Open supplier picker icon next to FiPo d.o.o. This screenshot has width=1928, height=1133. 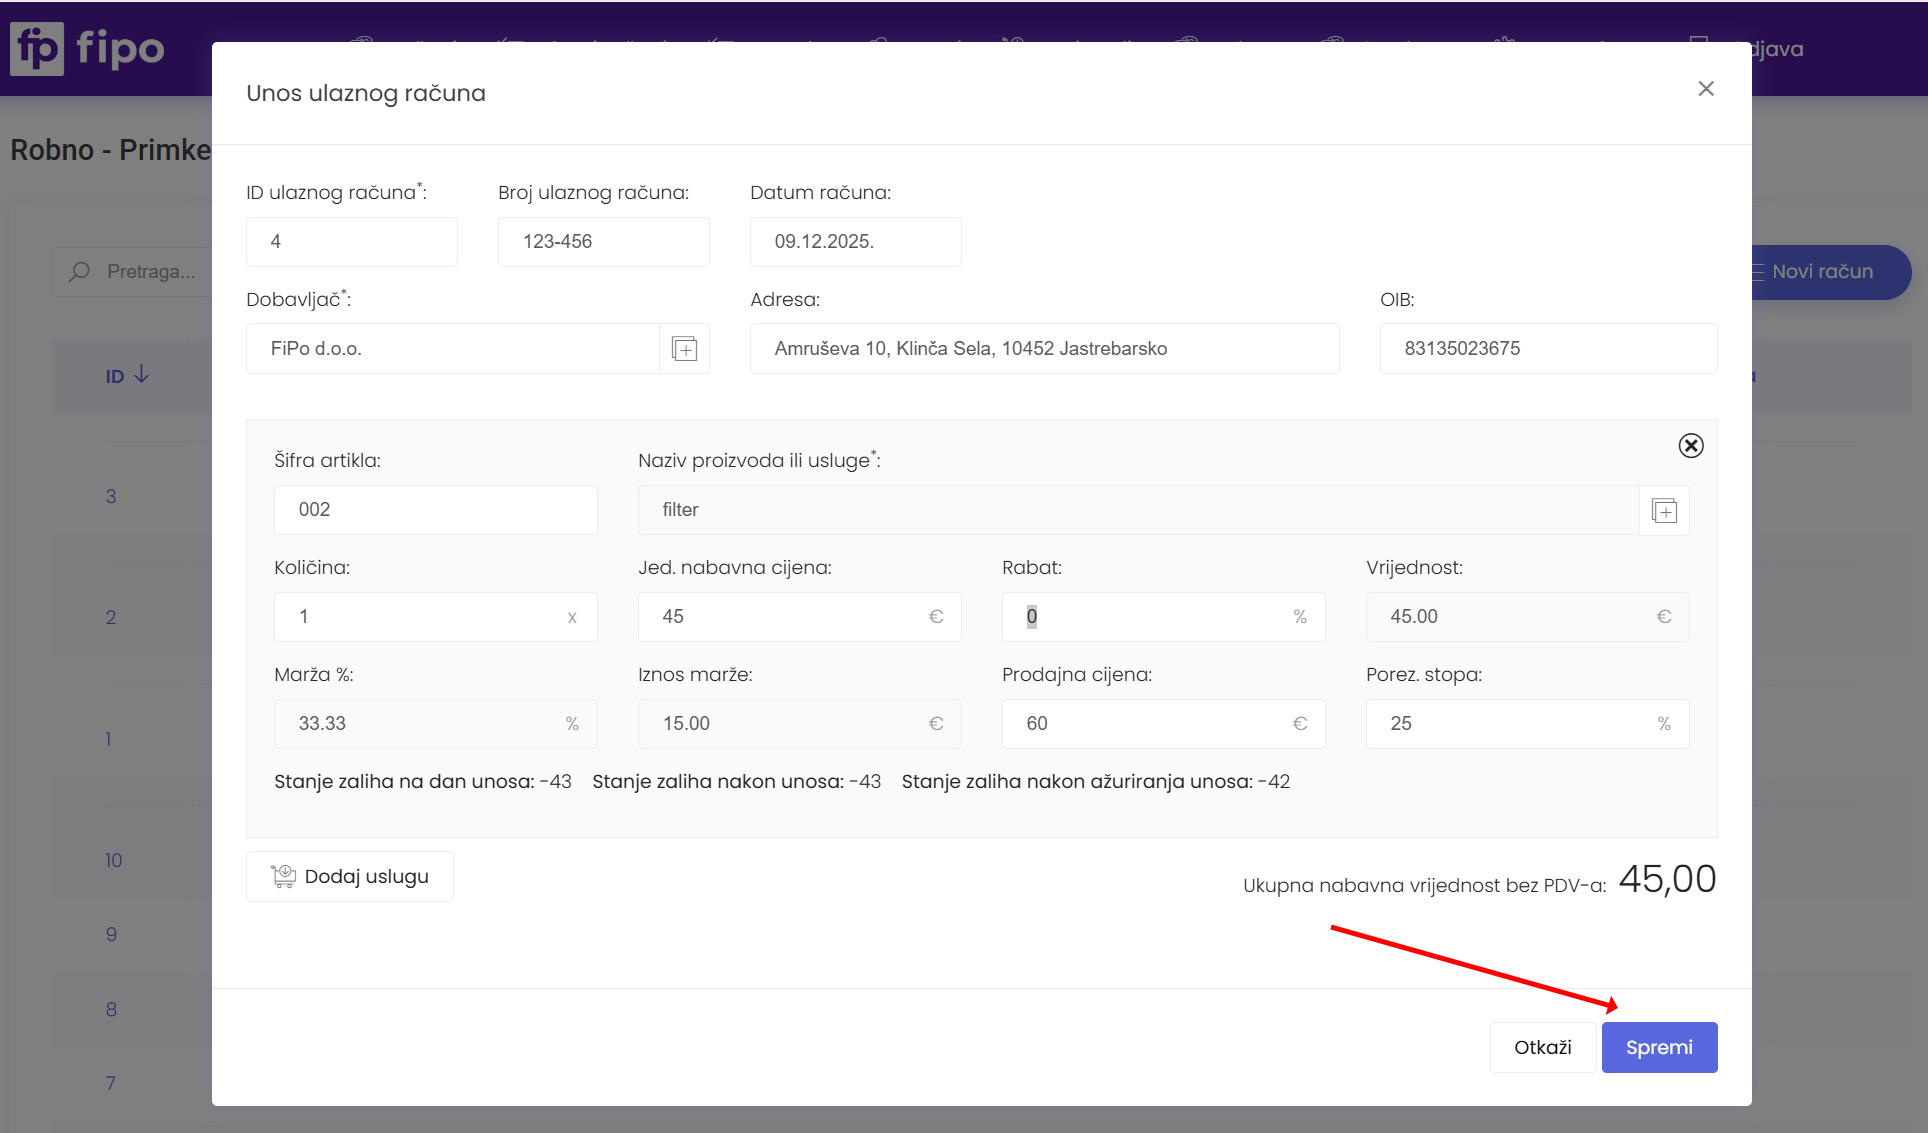coord(684,349)
